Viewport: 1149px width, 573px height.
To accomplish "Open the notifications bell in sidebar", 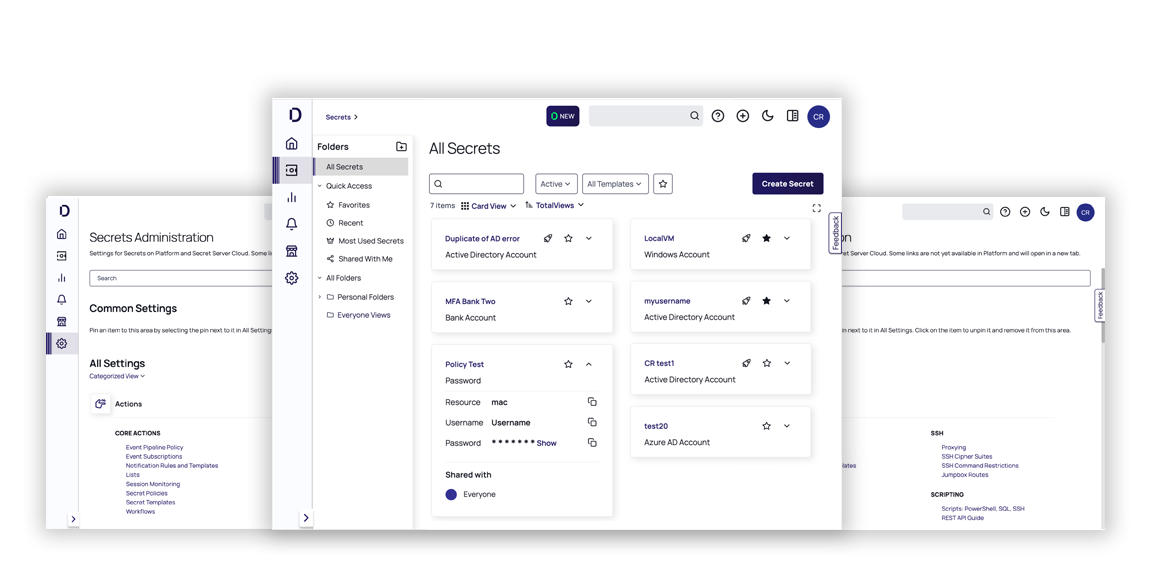I will pyautogui.click(x=291, y=224).
